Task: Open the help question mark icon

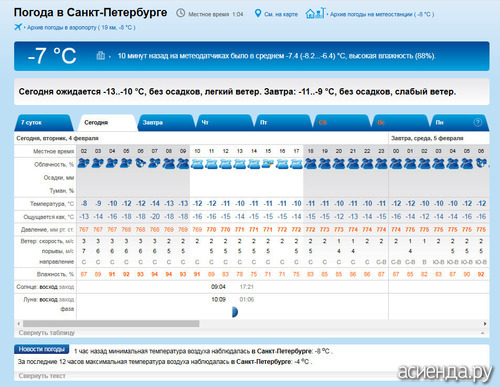Action: pyautogui.click(x=478, y=122)
